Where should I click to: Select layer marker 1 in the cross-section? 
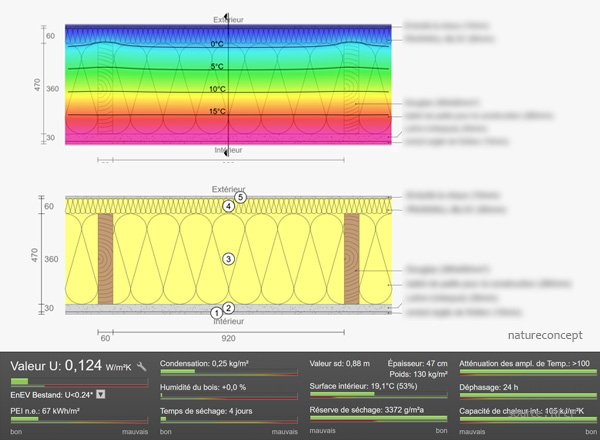coord(217,314)
